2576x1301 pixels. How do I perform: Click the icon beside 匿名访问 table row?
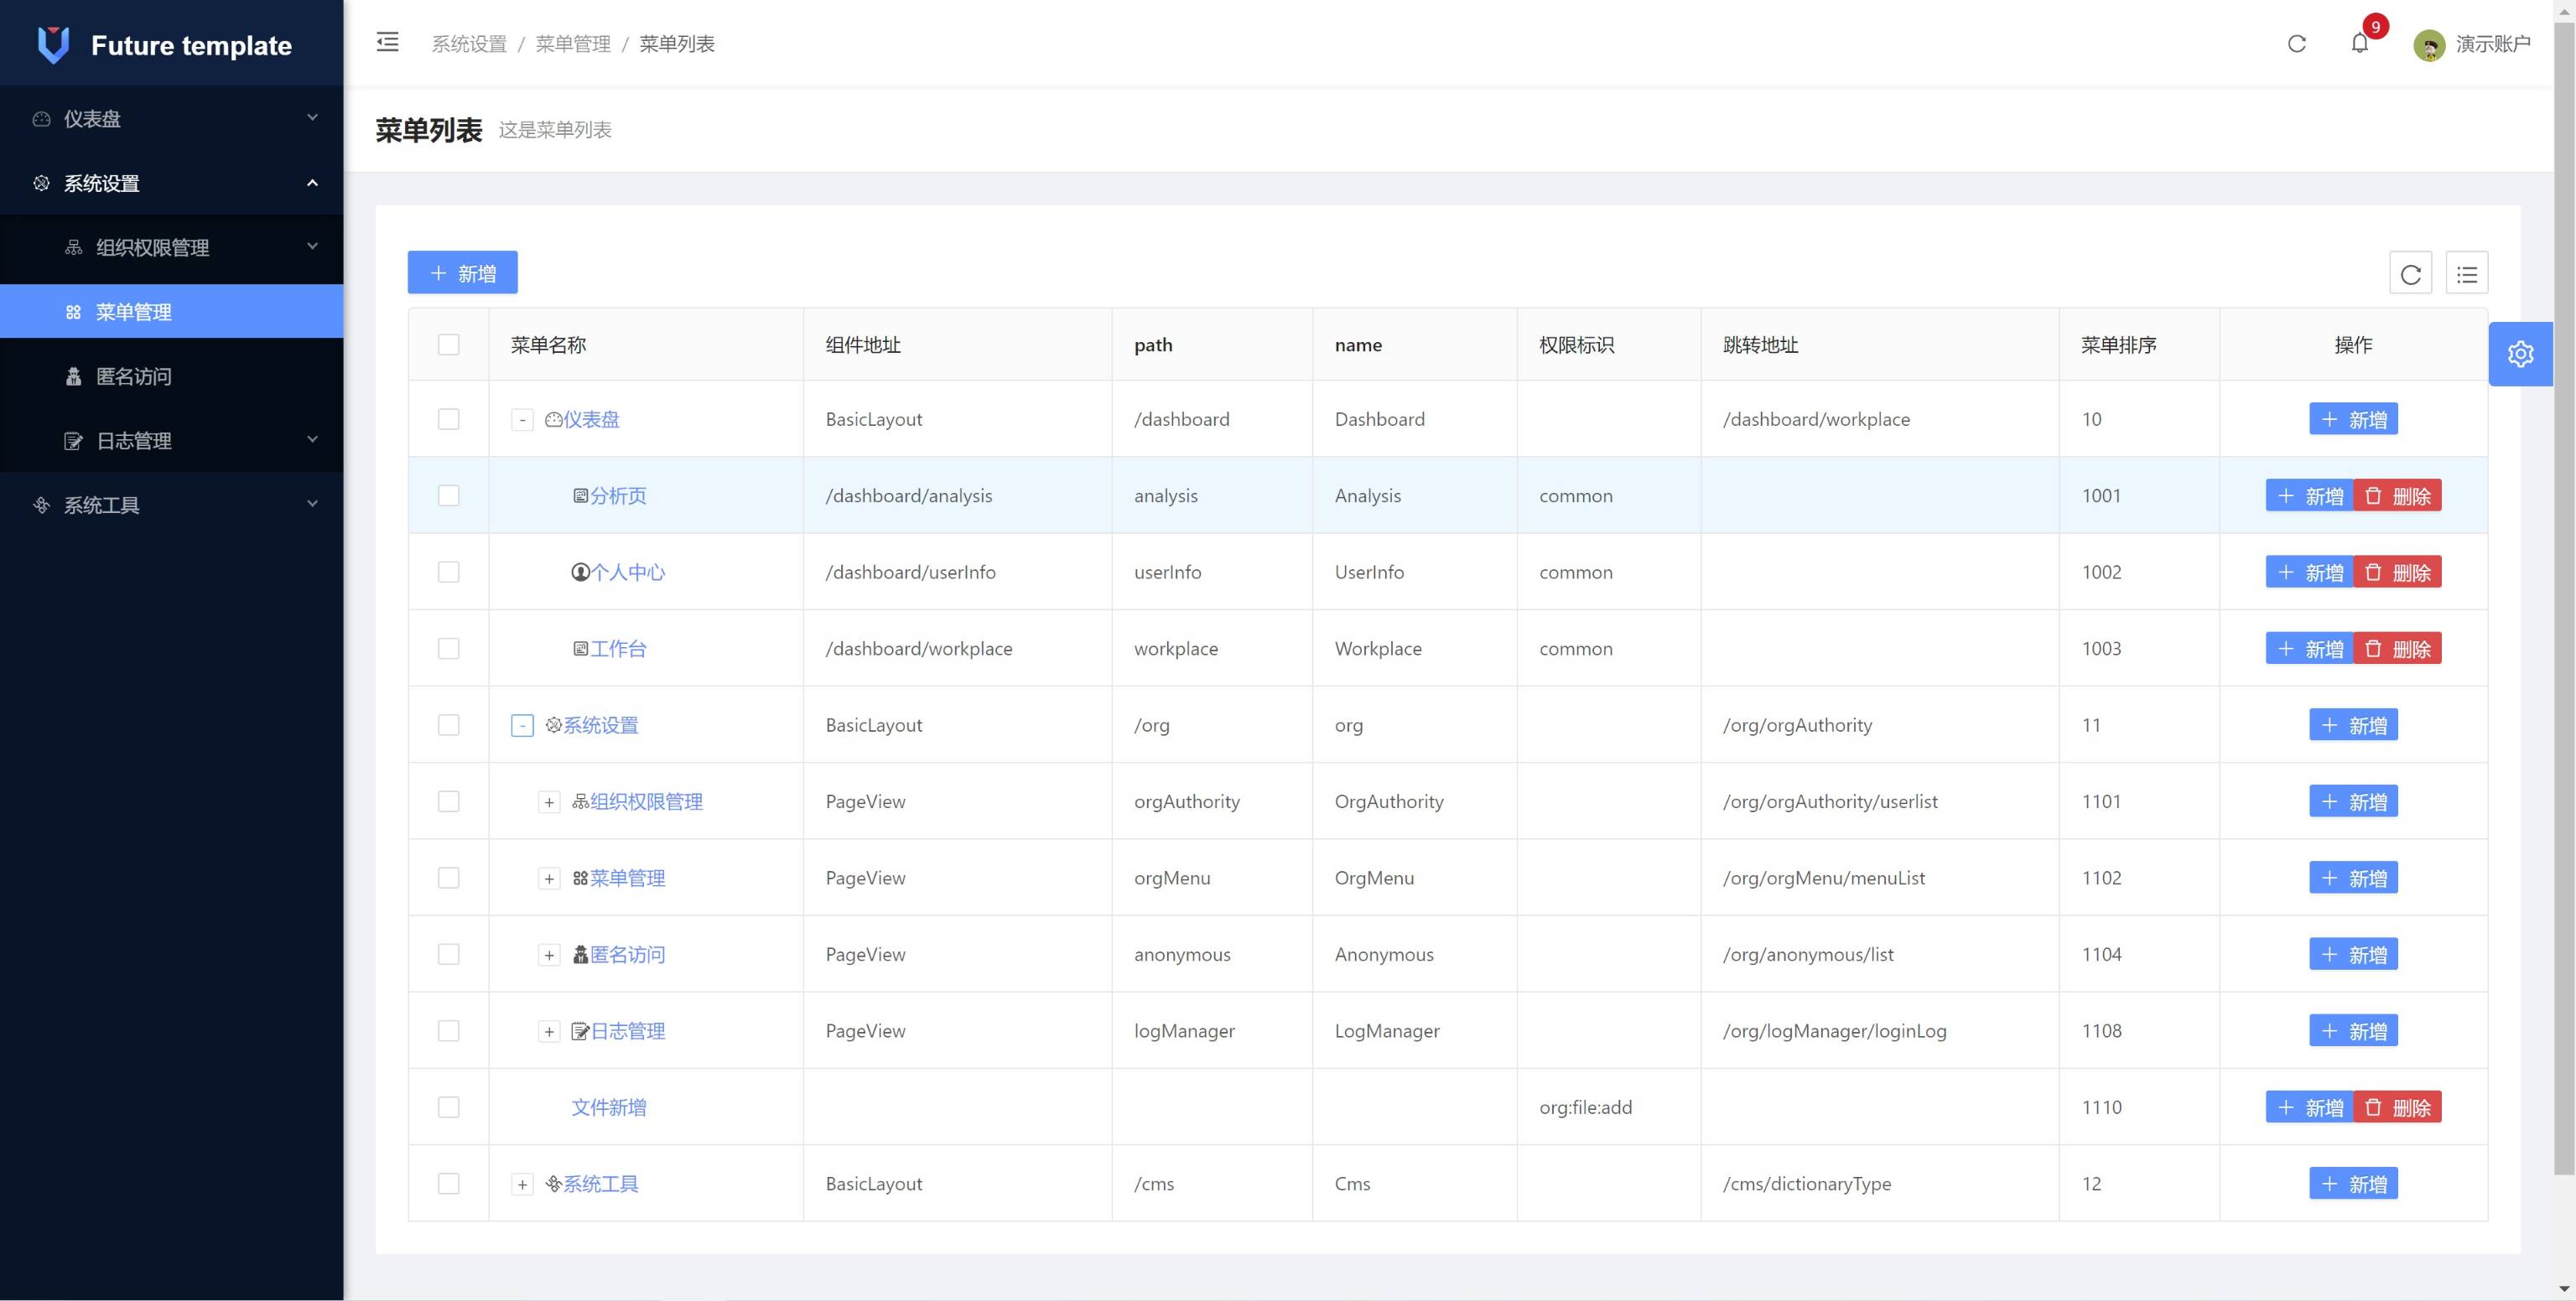580,954
